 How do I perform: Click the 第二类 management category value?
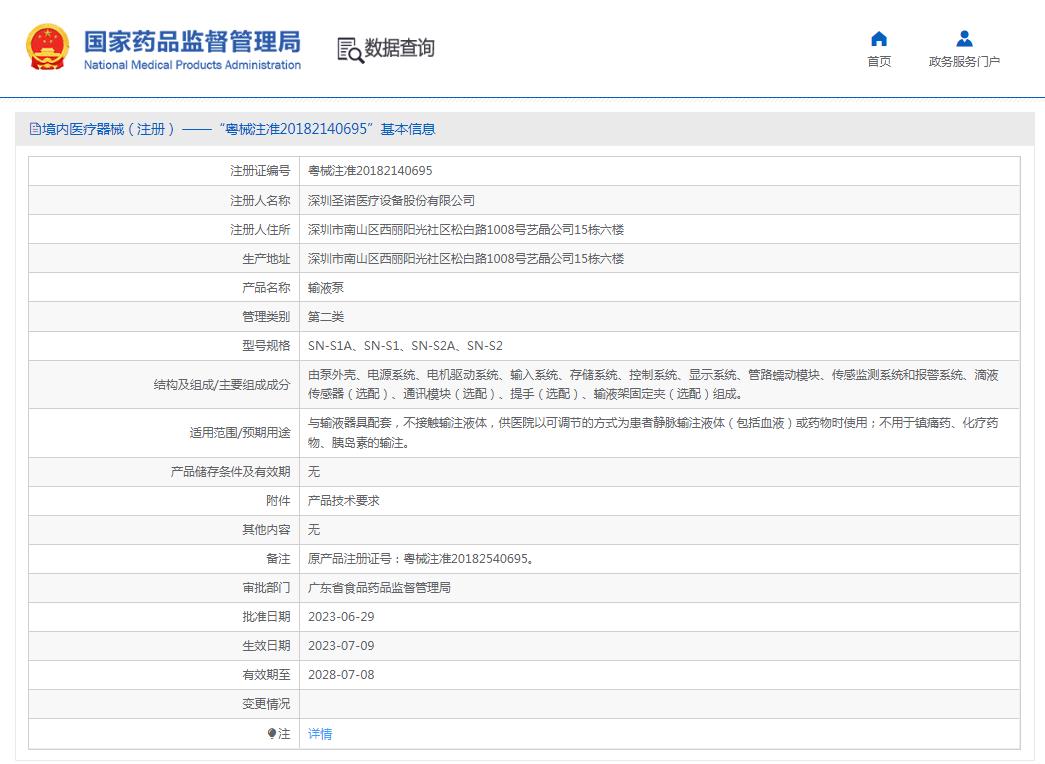tap(326, 317)
